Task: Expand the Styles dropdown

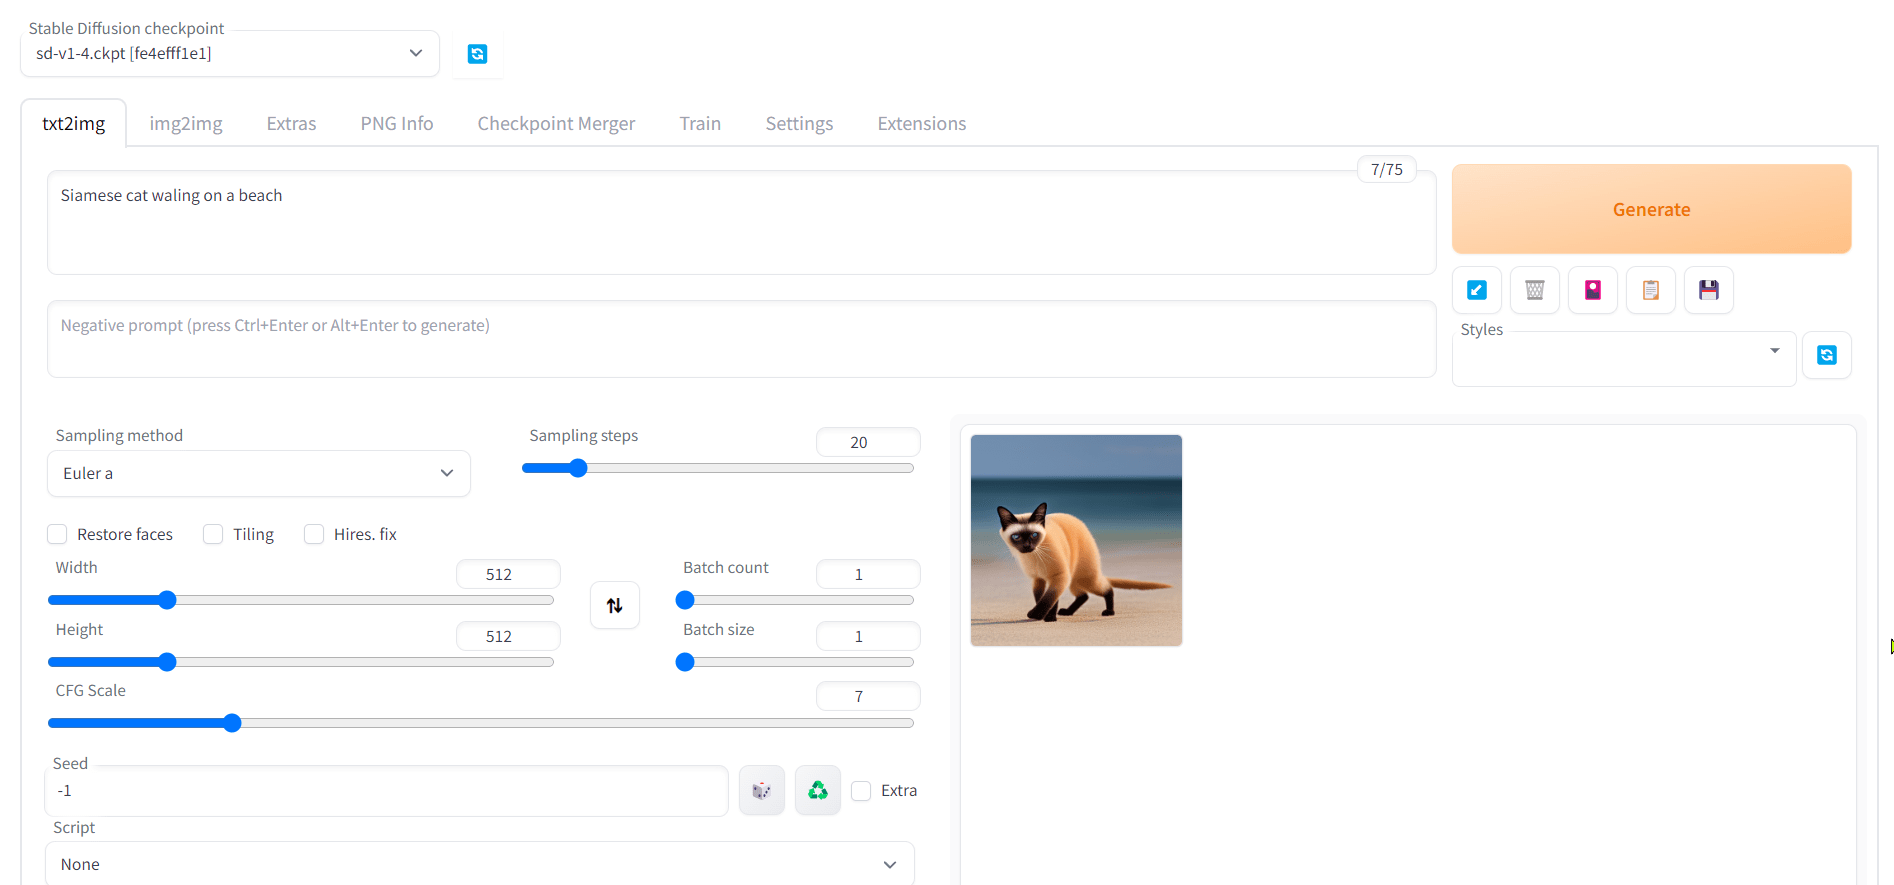Action: 1624,359
